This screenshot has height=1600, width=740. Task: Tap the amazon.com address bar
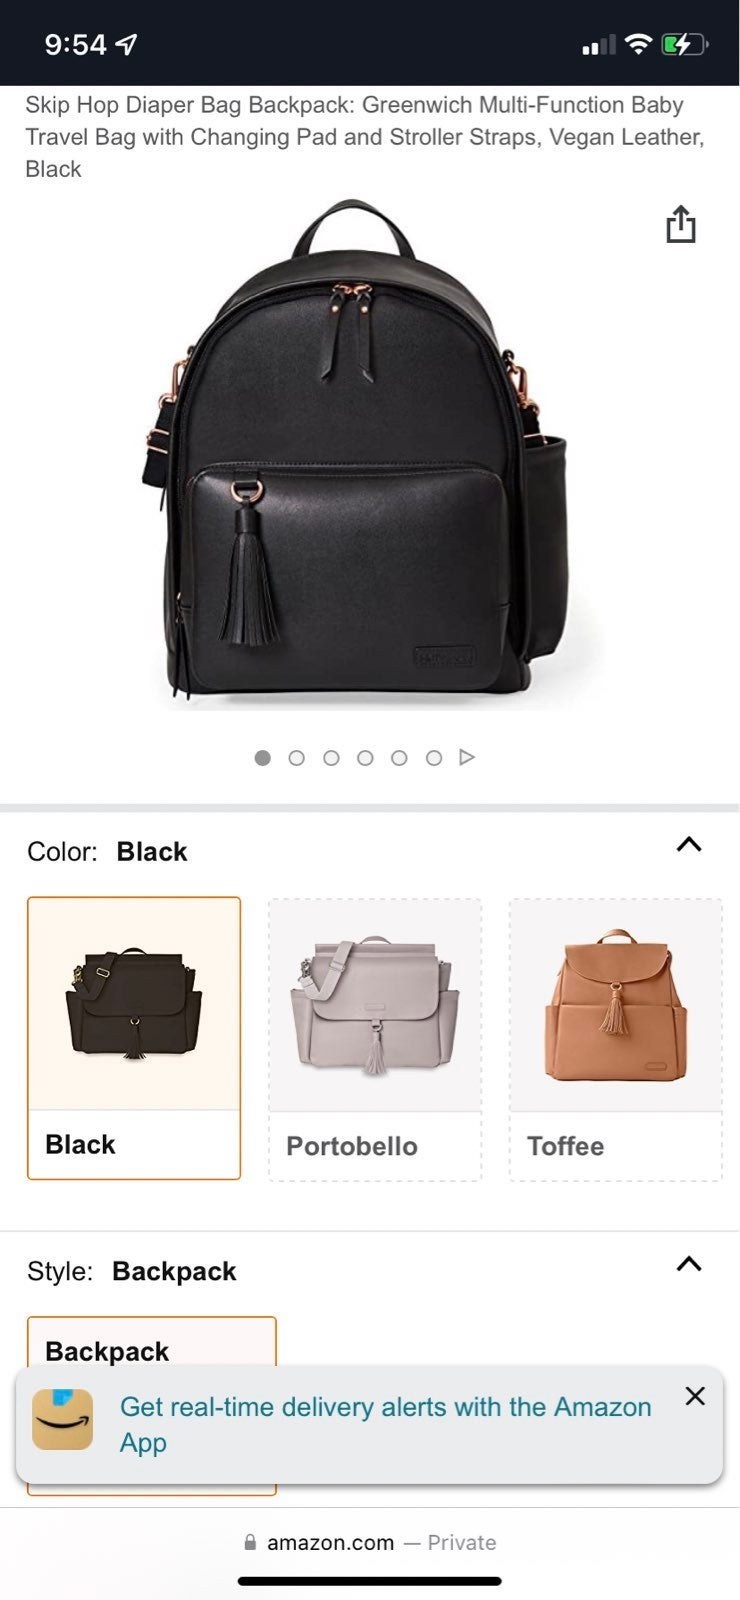tap(370, 1542)
